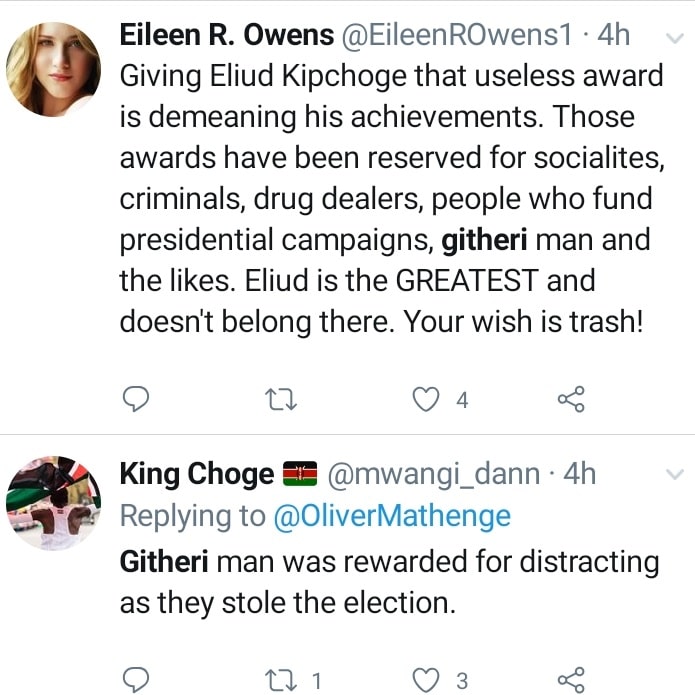695x695 pixels.
Task: Share Eileen R. Owens' tweet
Action: pos(571,400)
